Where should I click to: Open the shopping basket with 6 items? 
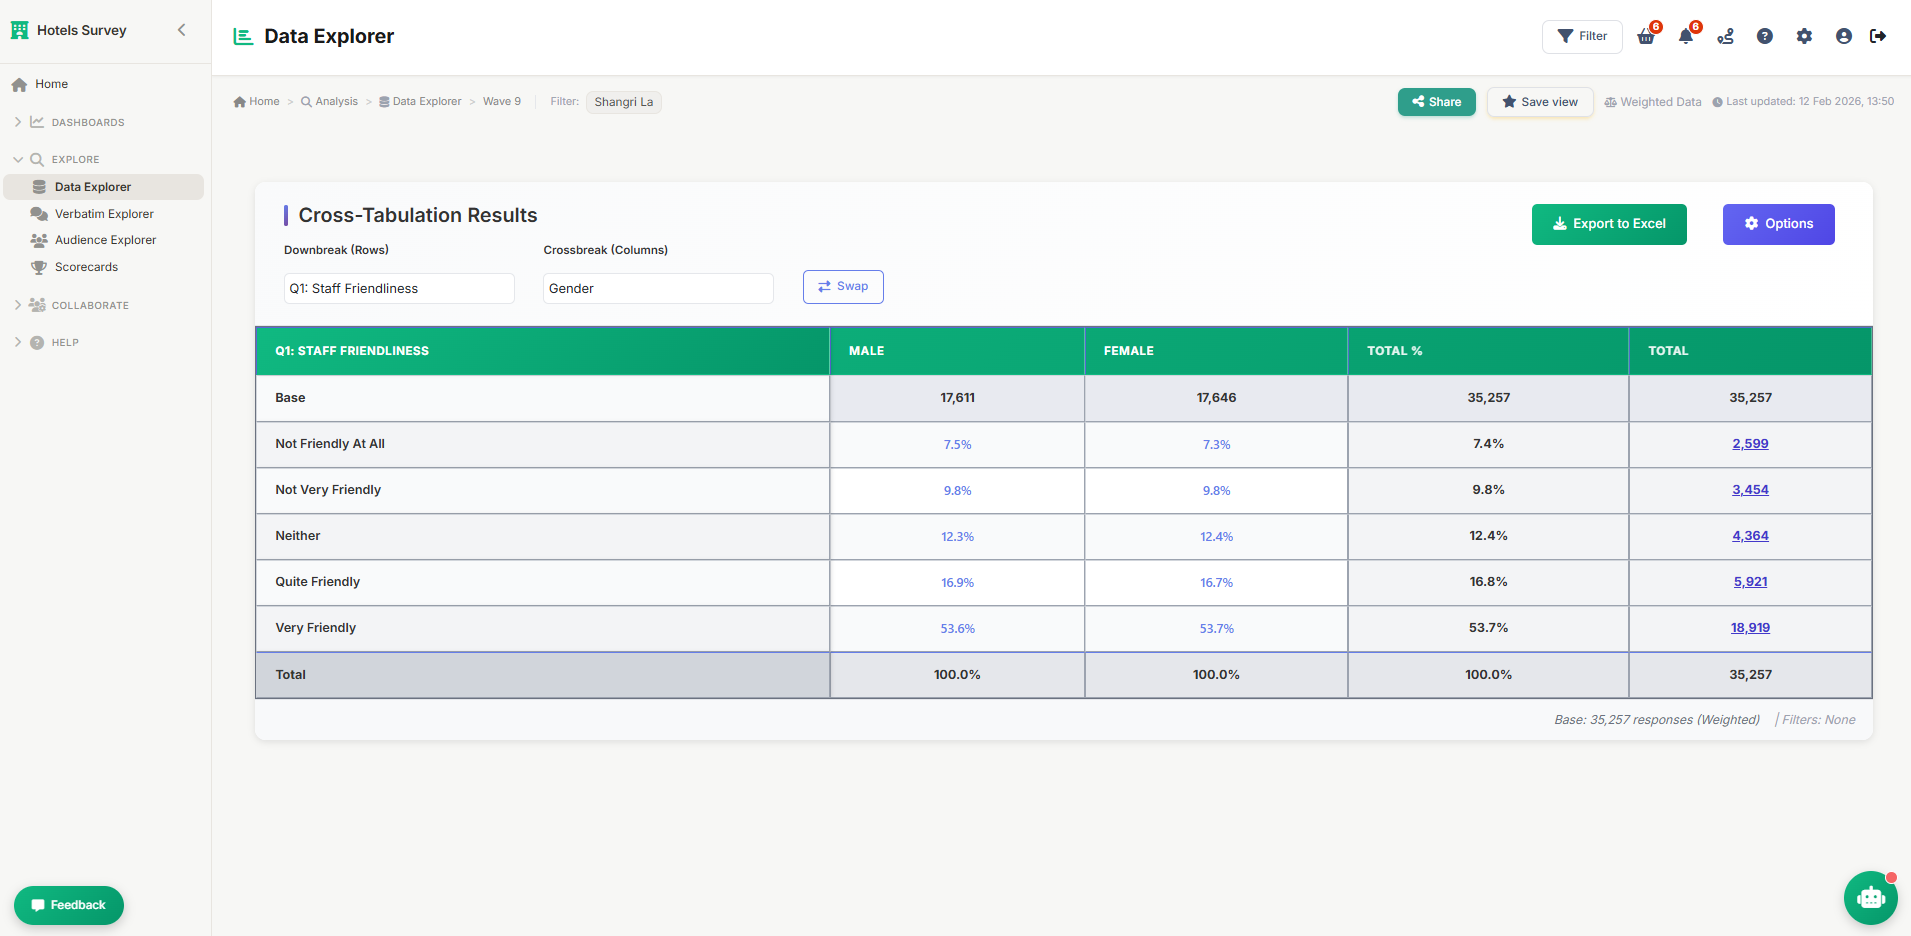tap(1645, 36)
